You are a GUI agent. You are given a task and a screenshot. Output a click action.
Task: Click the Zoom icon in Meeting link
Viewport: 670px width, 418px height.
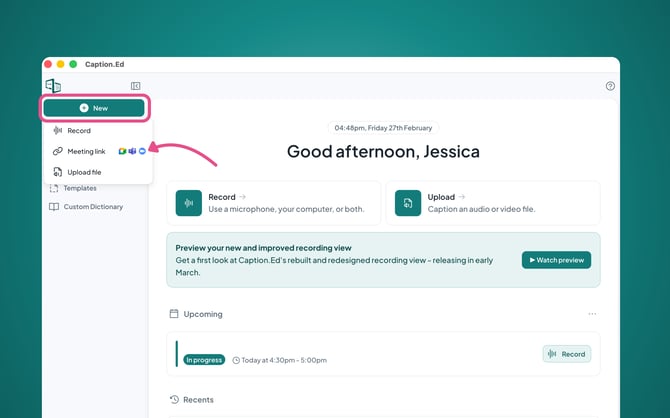142,151
